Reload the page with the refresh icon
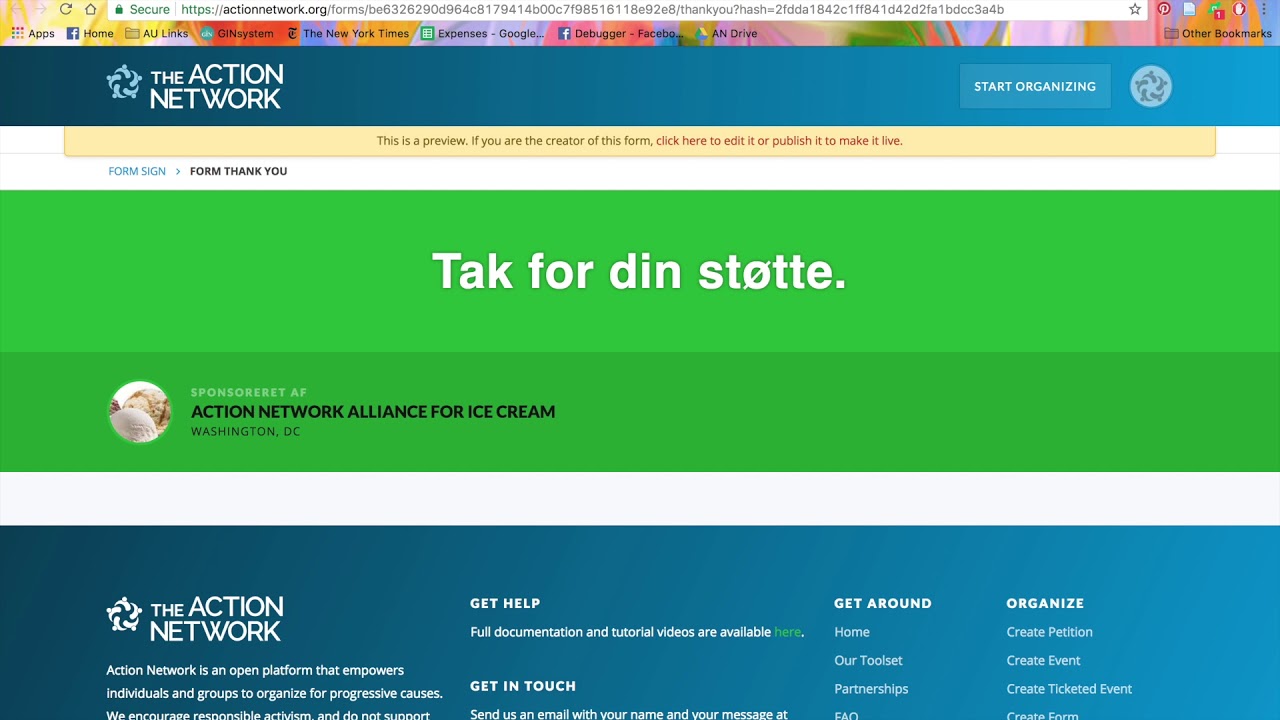Viewport: 1280px width, 720px height. tap(66, 9)
